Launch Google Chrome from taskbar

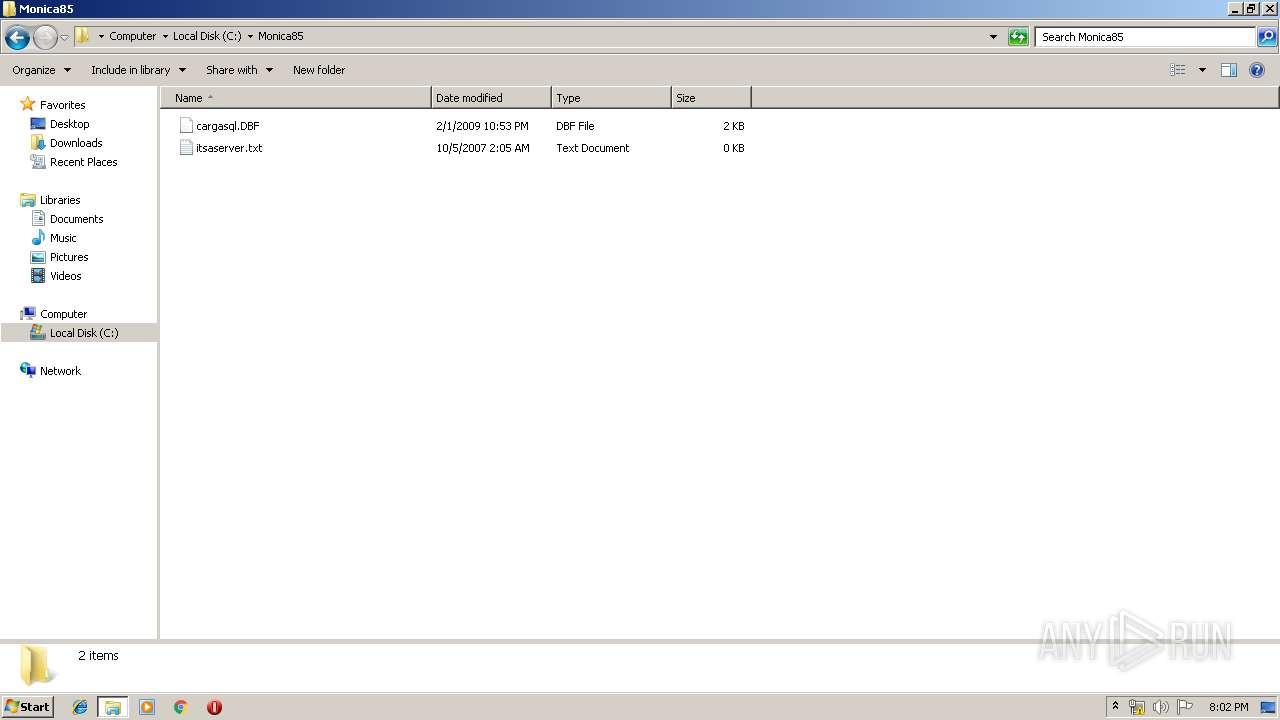coord(181,707)
